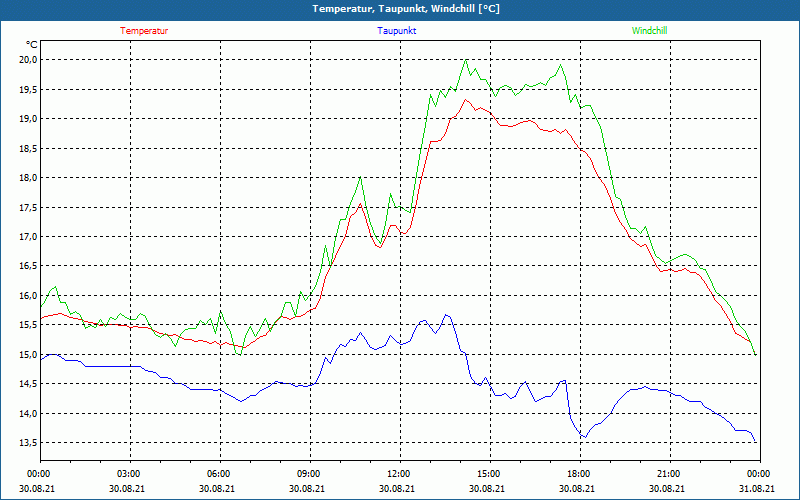Image resolution: width=800 pixels, height=500 pixels.
Task: Click the 18,0 y-axis value
Action: [x=29, y=178]
